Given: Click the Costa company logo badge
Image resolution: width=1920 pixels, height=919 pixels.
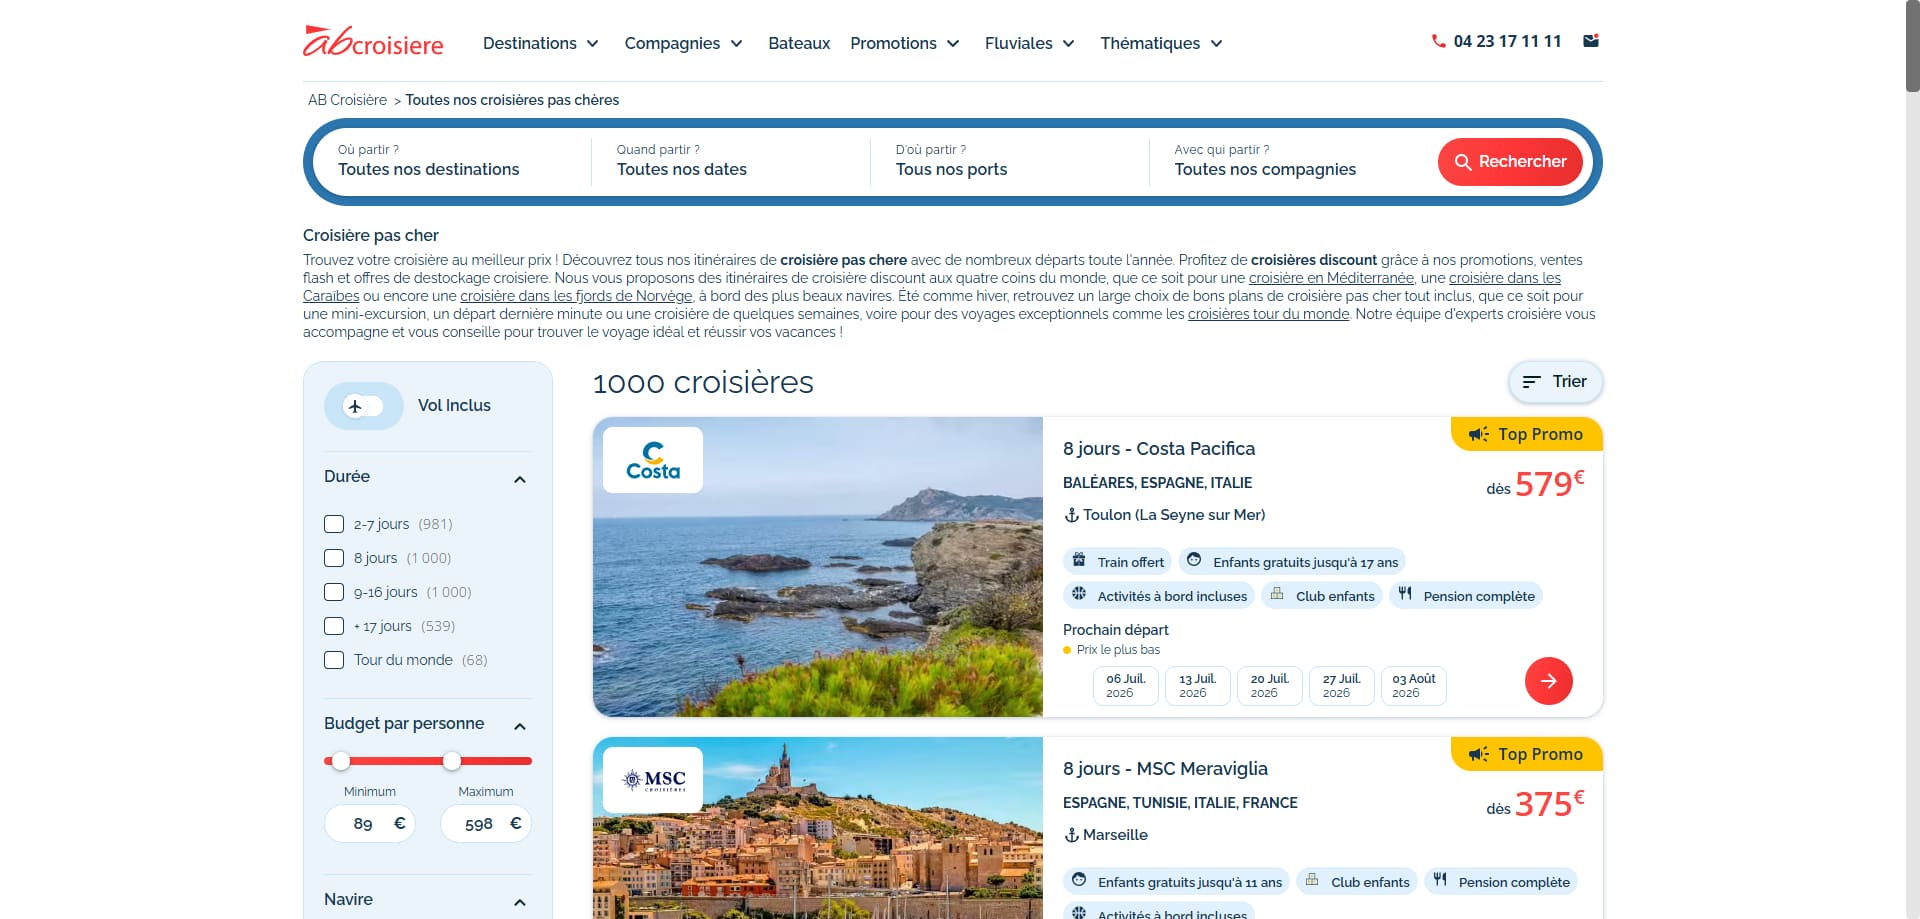Looking at the screenshot, I should [653, 460].
